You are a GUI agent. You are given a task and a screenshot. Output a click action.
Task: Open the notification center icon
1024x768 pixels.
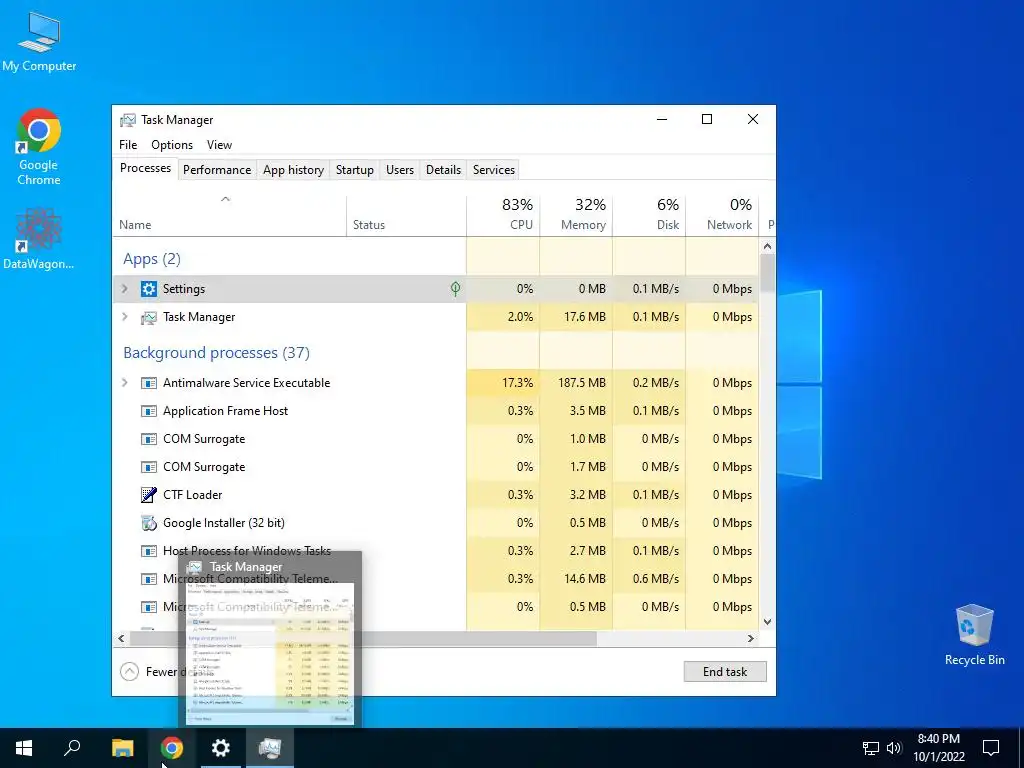click(x=991, y=748)
